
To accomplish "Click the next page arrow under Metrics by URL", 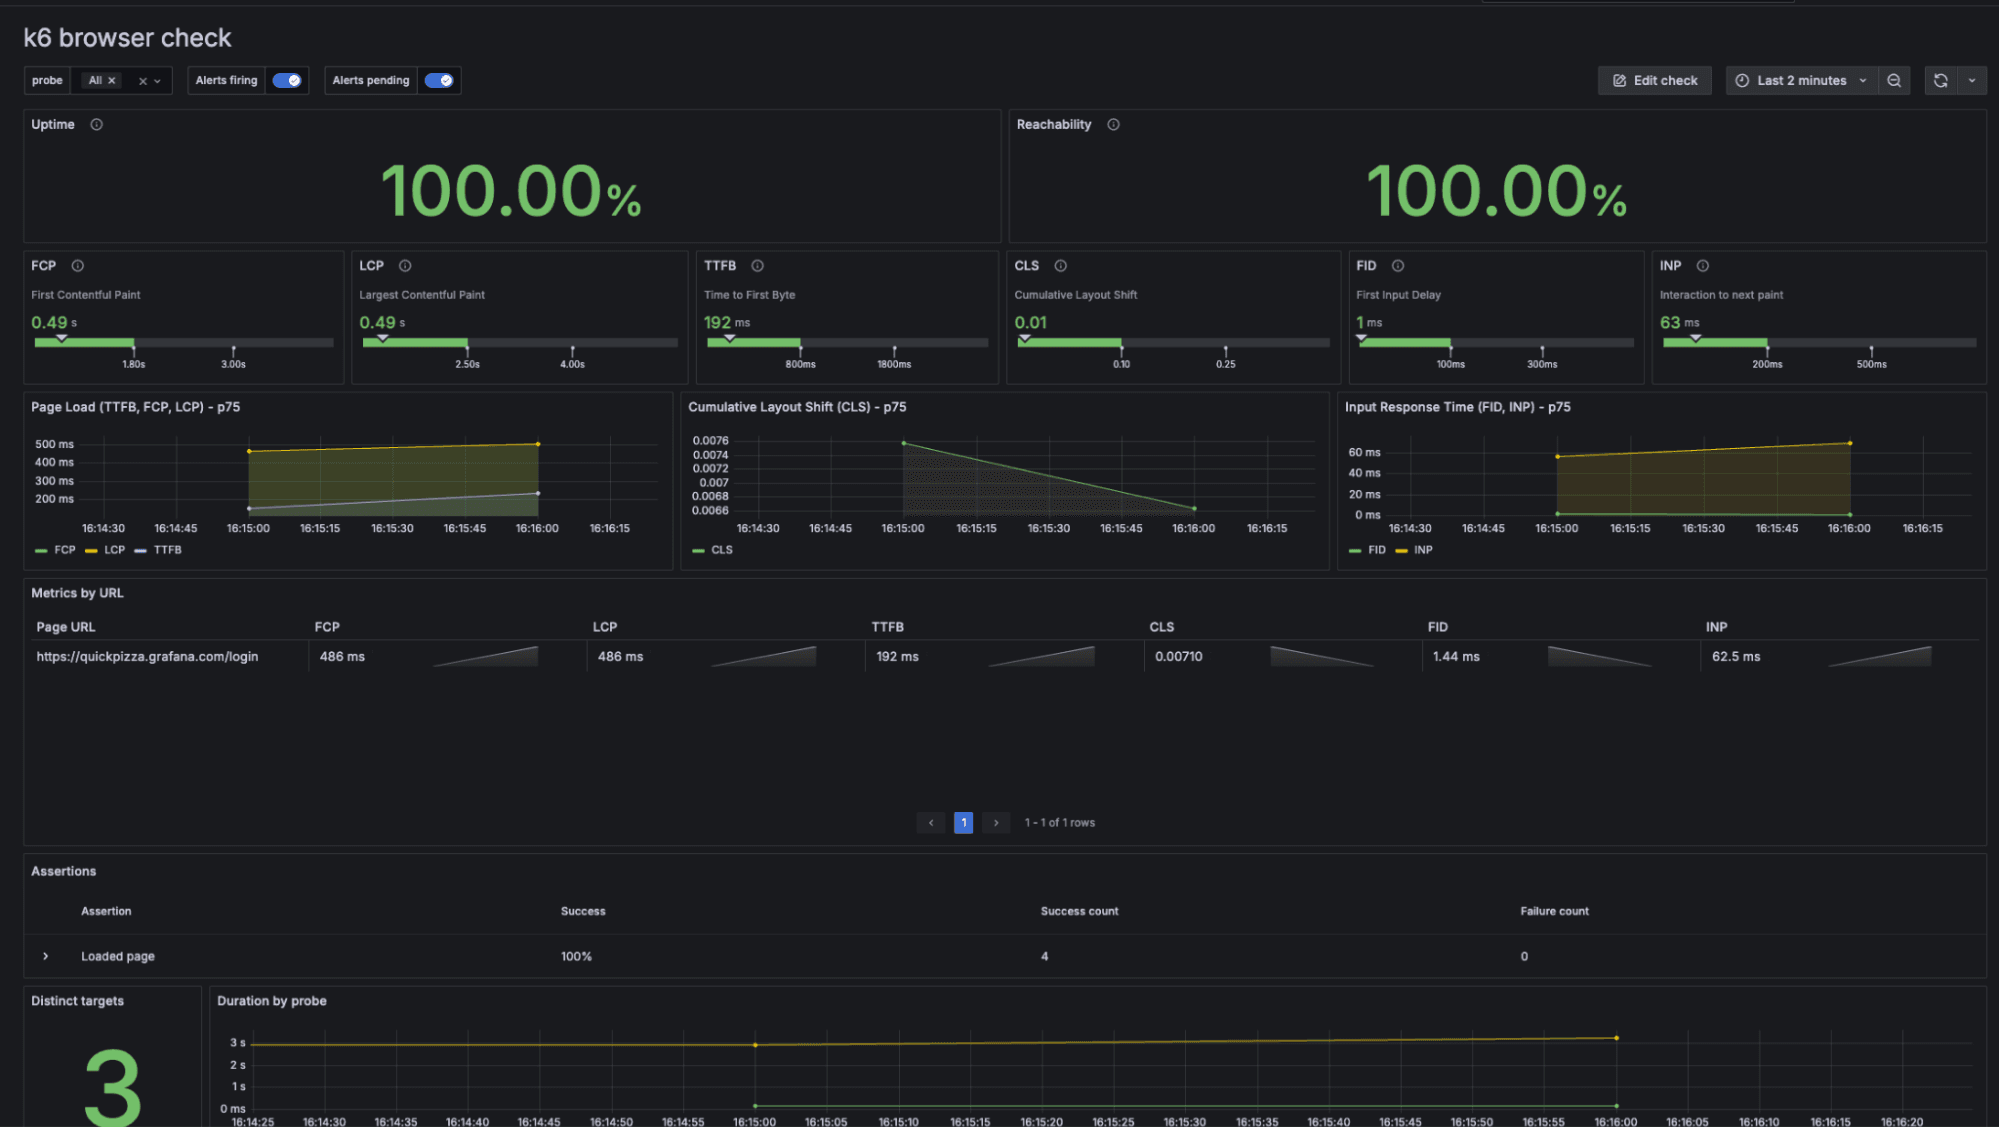I will tap(995, 822).
